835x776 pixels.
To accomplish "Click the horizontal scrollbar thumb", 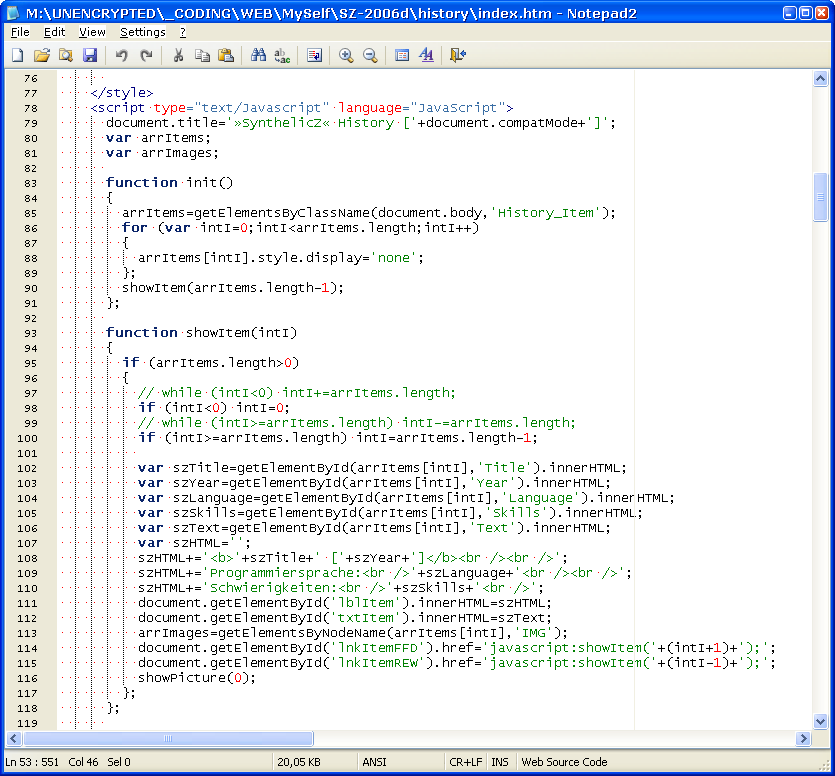I will (168, 738).
